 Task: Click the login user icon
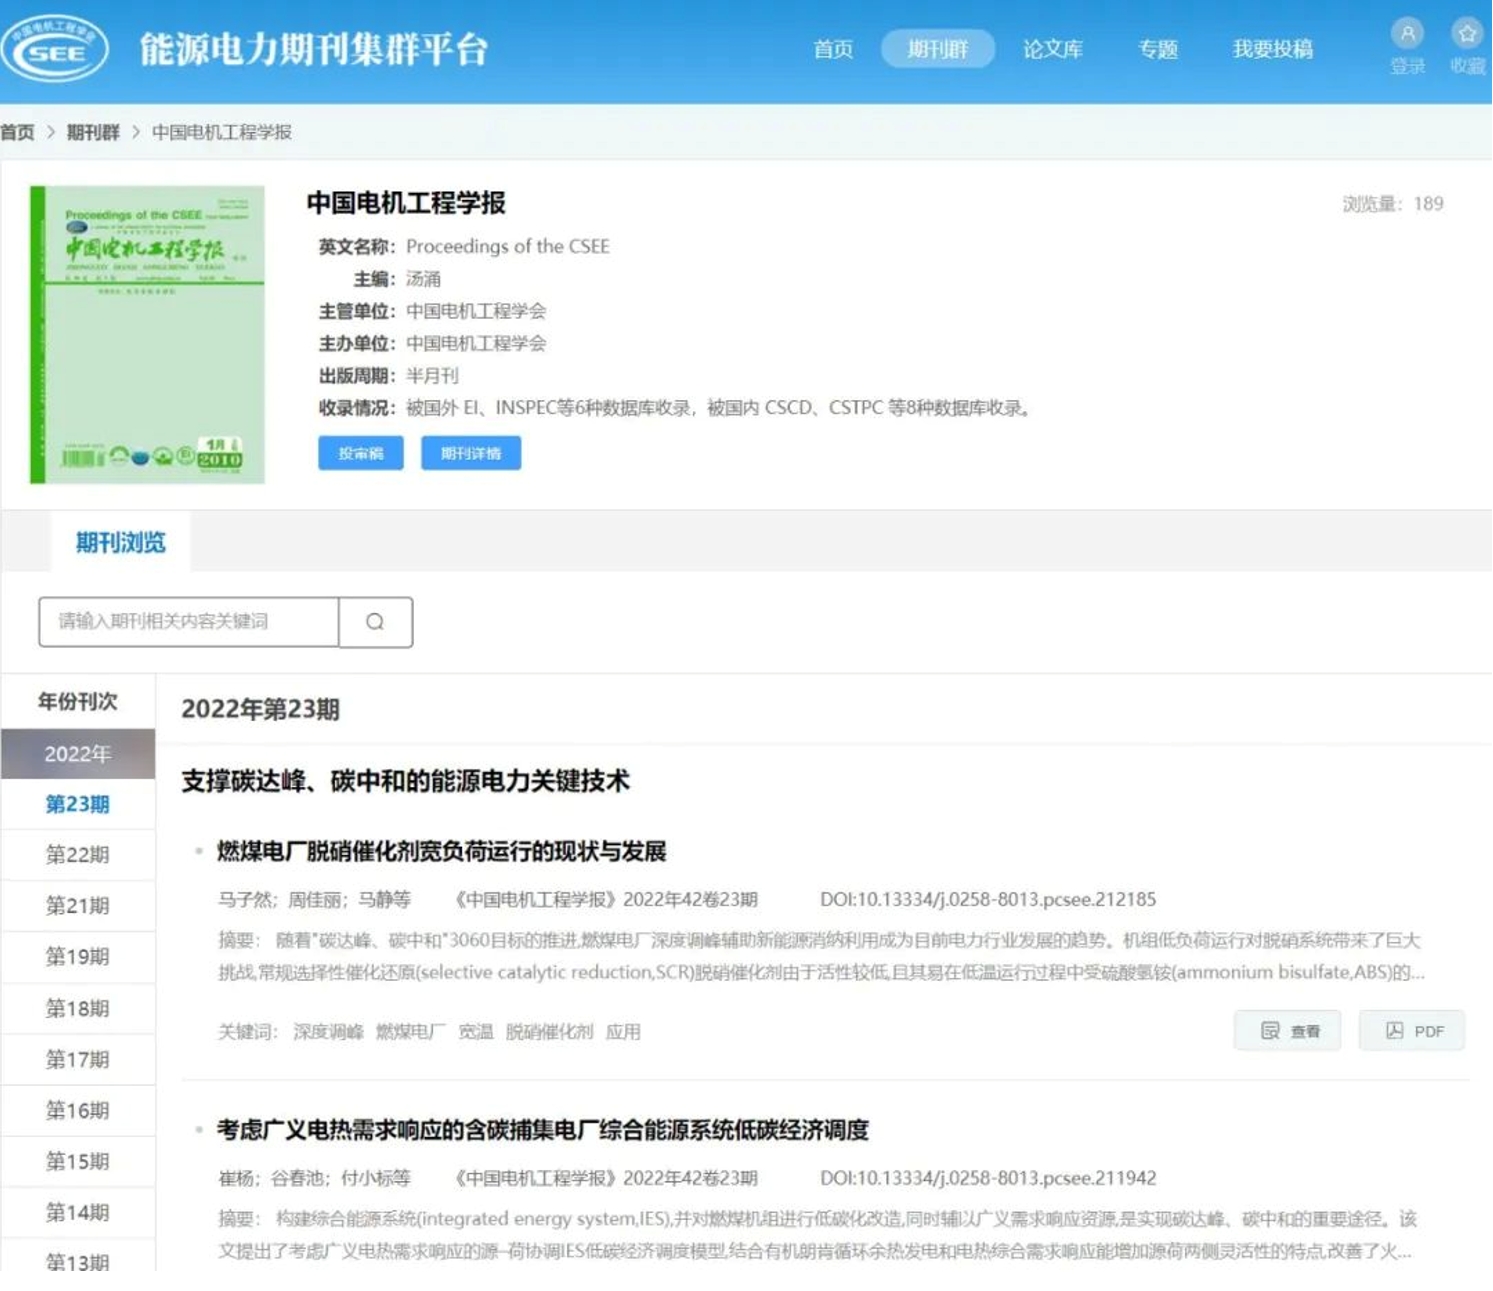pos(1407,35)
